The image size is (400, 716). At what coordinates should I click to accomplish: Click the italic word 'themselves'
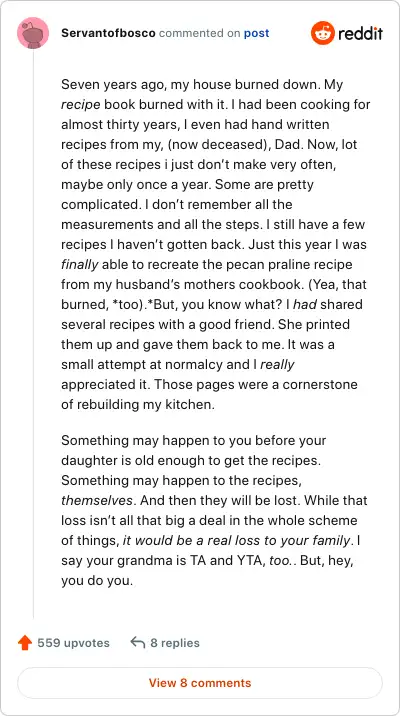coord(97,500)
